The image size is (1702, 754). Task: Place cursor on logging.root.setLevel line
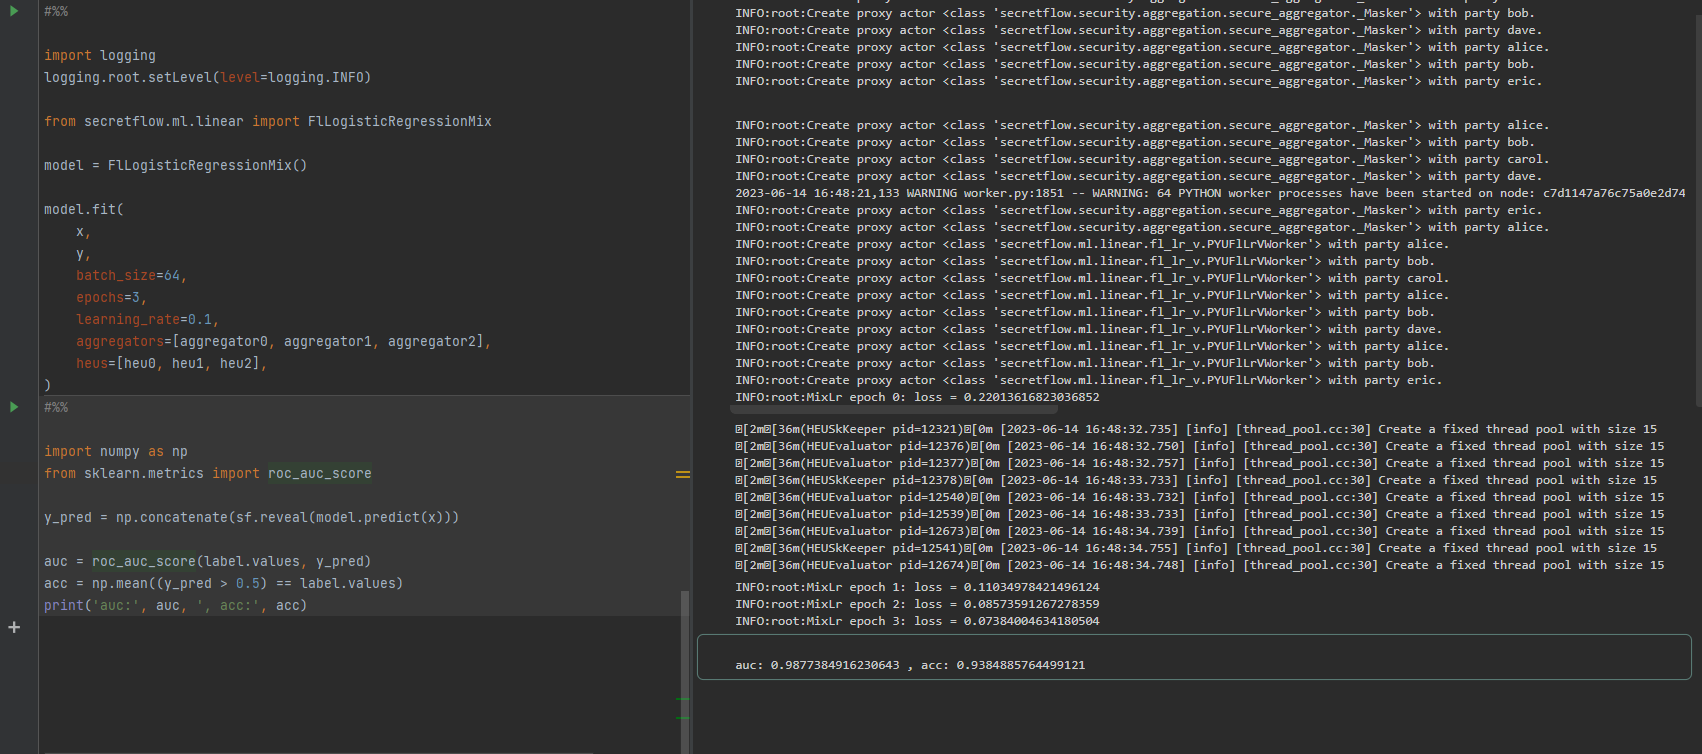207,77
